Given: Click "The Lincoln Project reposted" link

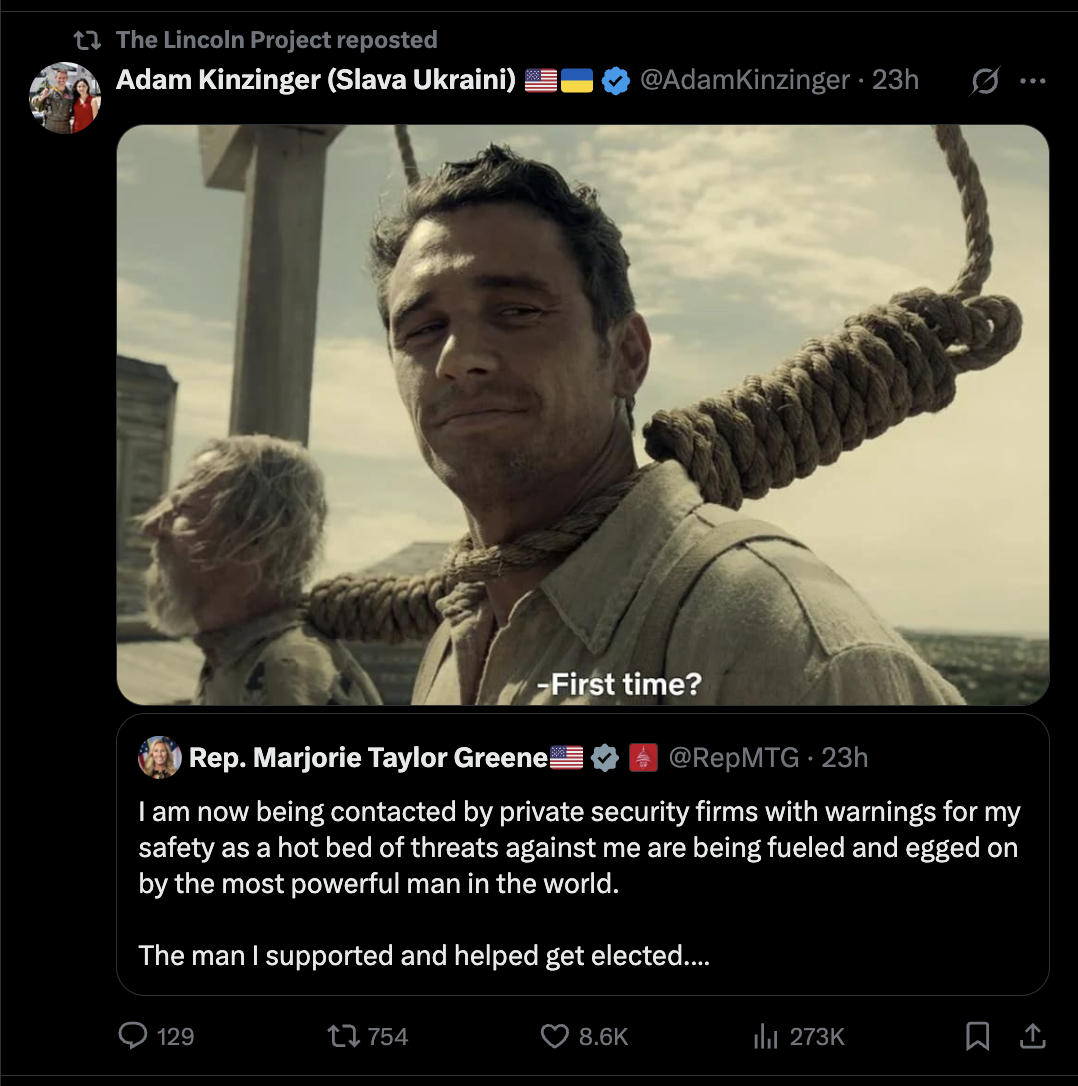Looking at the screenshot, I should tap(276, 40).
